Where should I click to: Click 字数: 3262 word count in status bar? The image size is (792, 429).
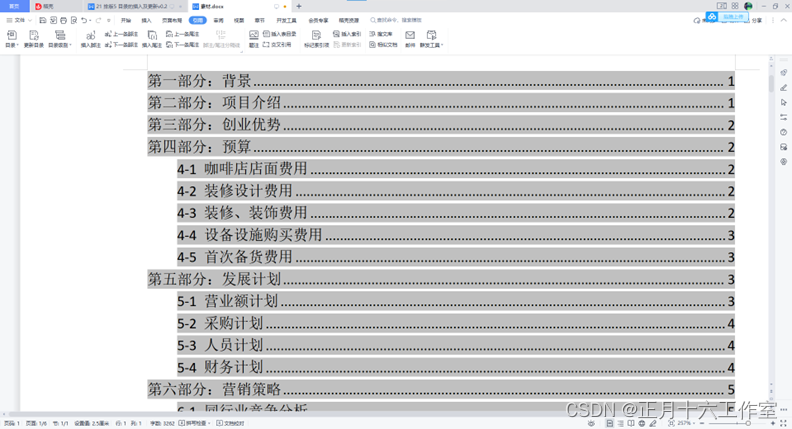point(162,423)
